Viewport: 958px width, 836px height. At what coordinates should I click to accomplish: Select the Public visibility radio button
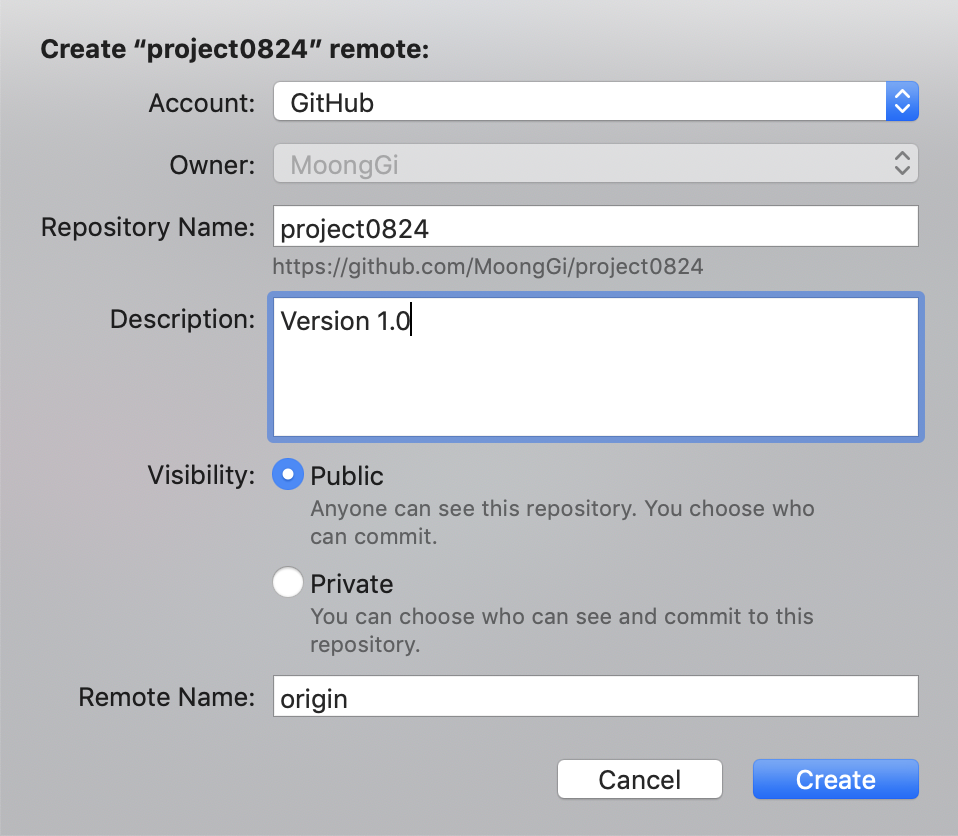[288, 474]
